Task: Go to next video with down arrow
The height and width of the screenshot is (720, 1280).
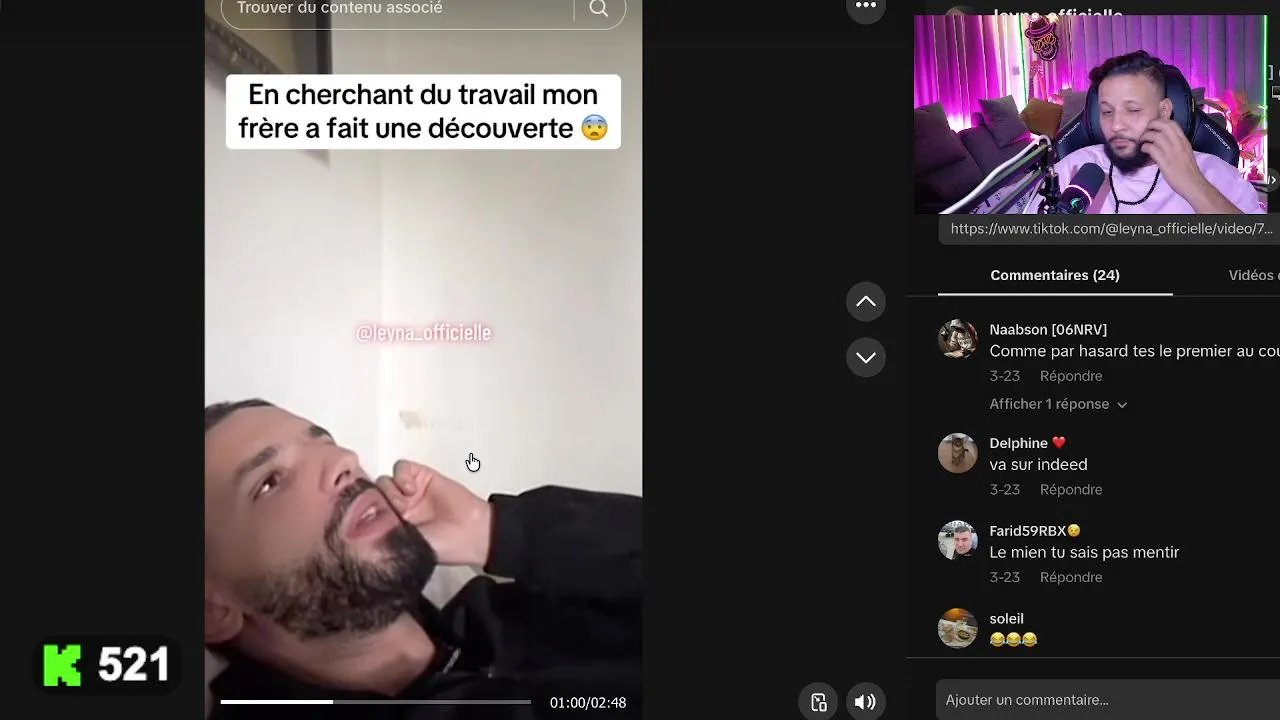Action: tap(866, 357)
